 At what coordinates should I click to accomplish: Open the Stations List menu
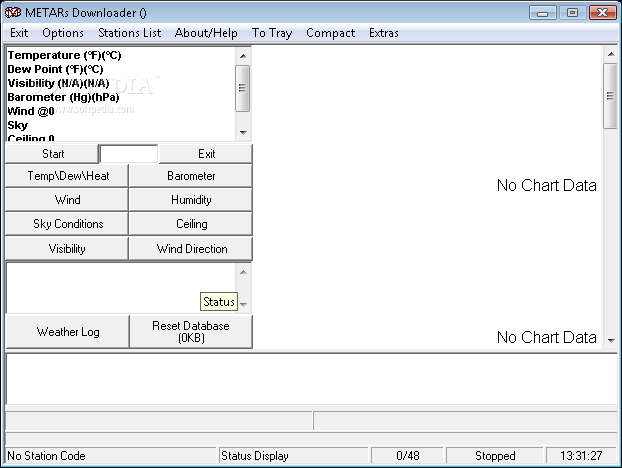coord(129,33)
